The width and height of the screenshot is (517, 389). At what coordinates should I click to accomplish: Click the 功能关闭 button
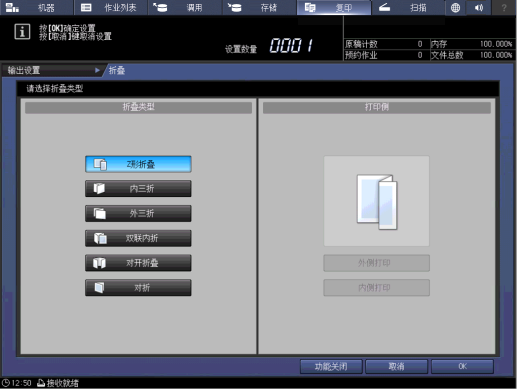[x=331, y=366]
